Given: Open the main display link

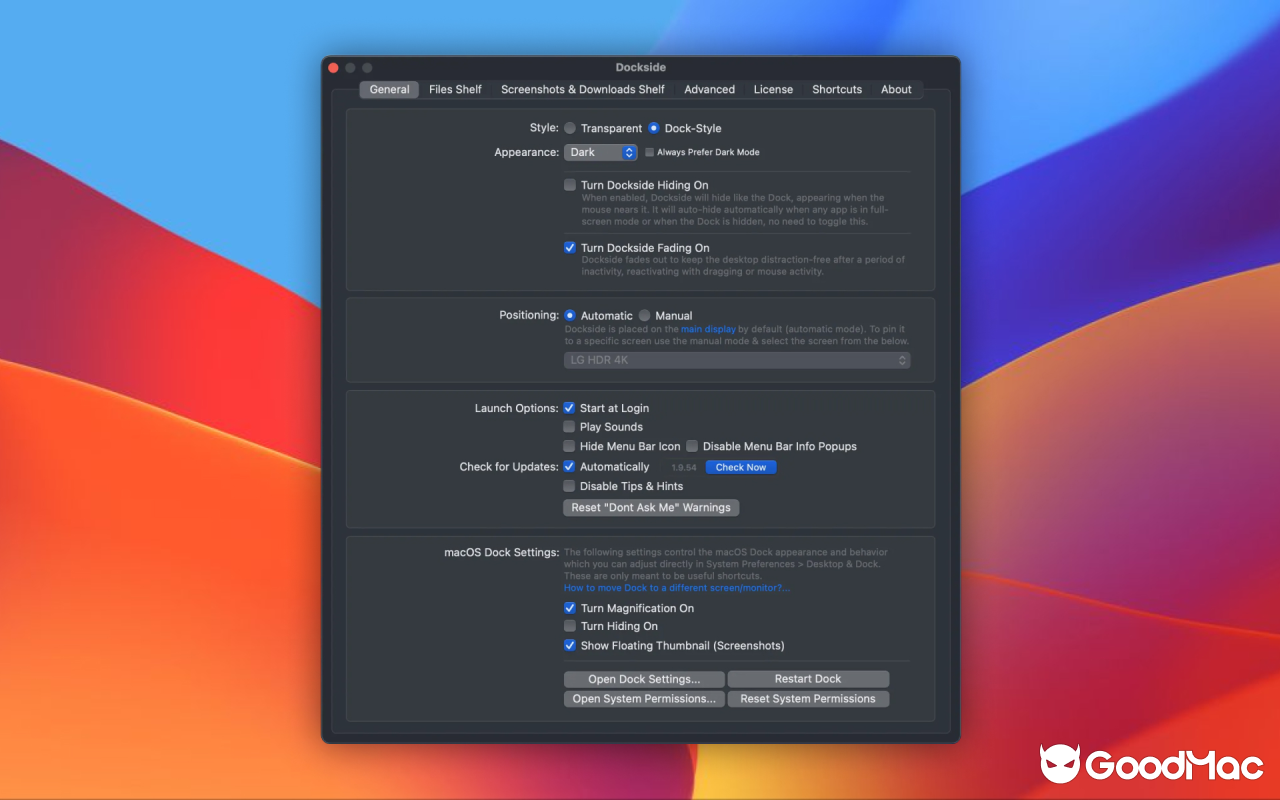Looking at the screenshot, I should point(708,328).
